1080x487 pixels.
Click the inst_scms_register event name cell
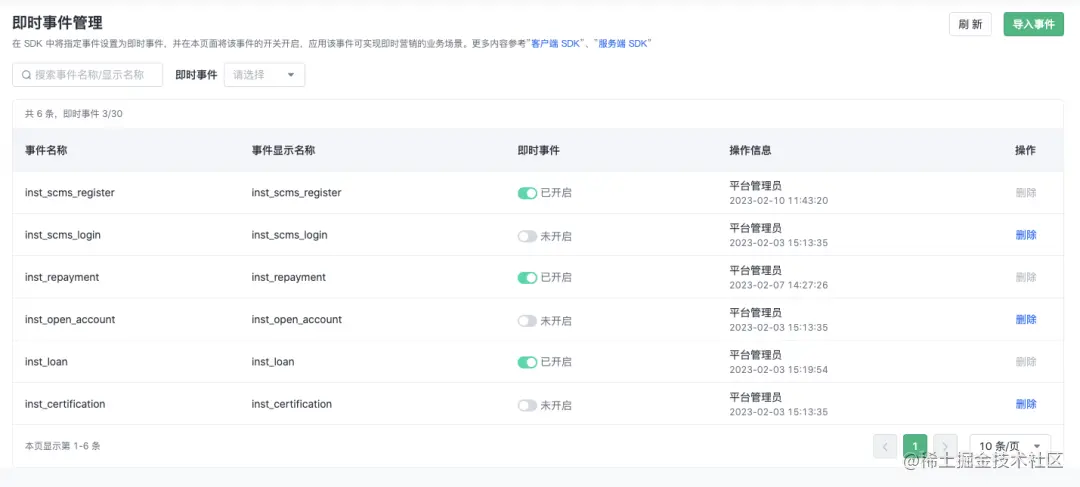click(x=70, y=193)
